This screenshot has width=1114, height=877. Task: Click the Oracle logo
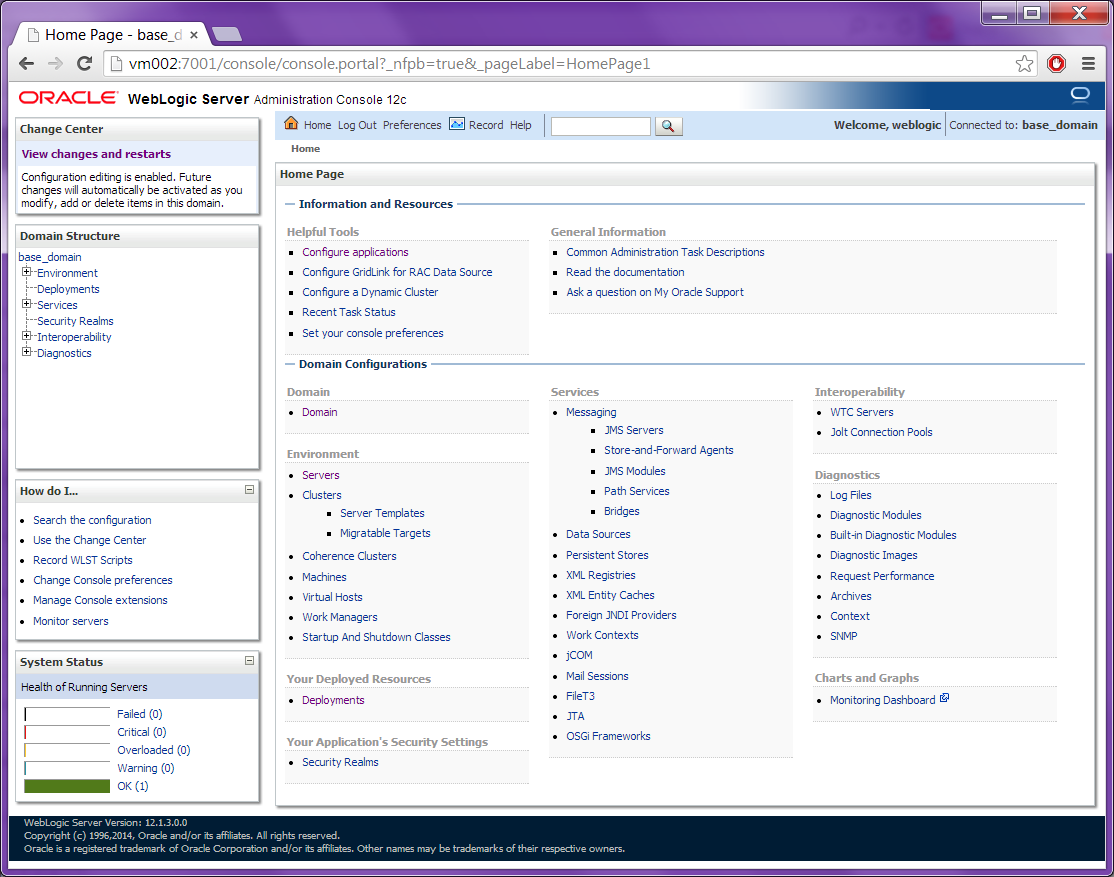[67, 97]
